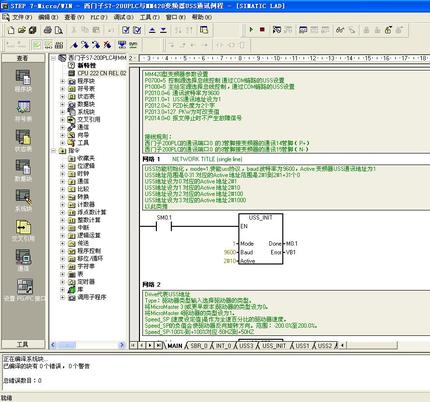Toggle the green POU comments icon

(x=37, y=45)
